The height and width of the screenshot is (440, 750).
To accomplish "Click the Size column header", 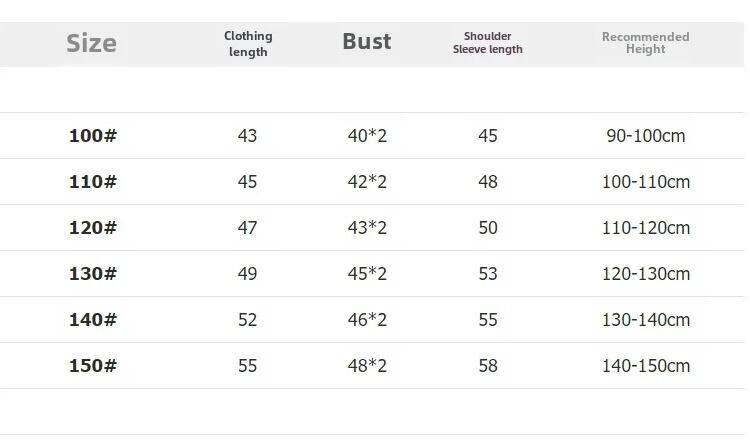I will (91, 43).
